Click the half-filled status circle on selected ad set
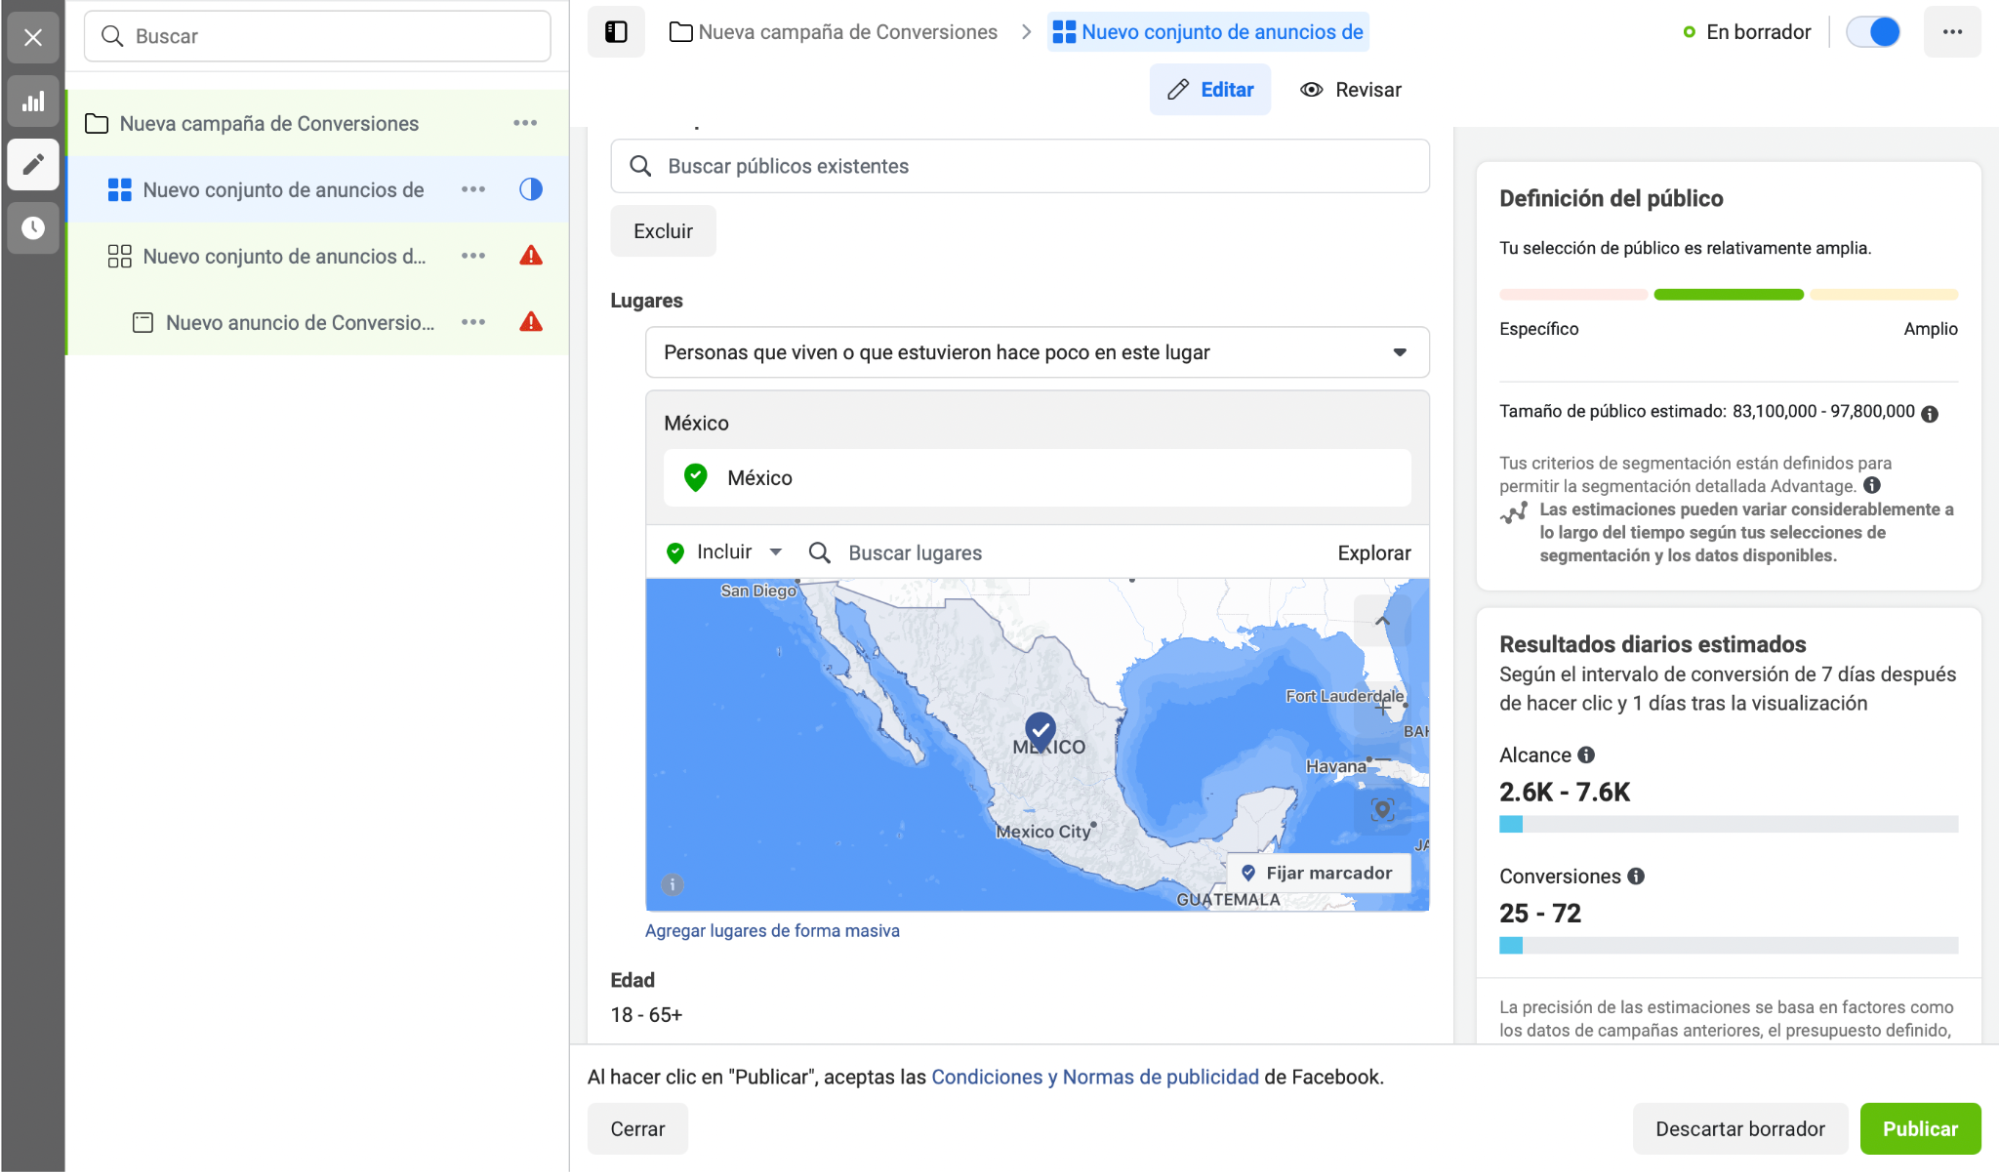Viewport: 1999px width, 1173px height. point(531,189)
